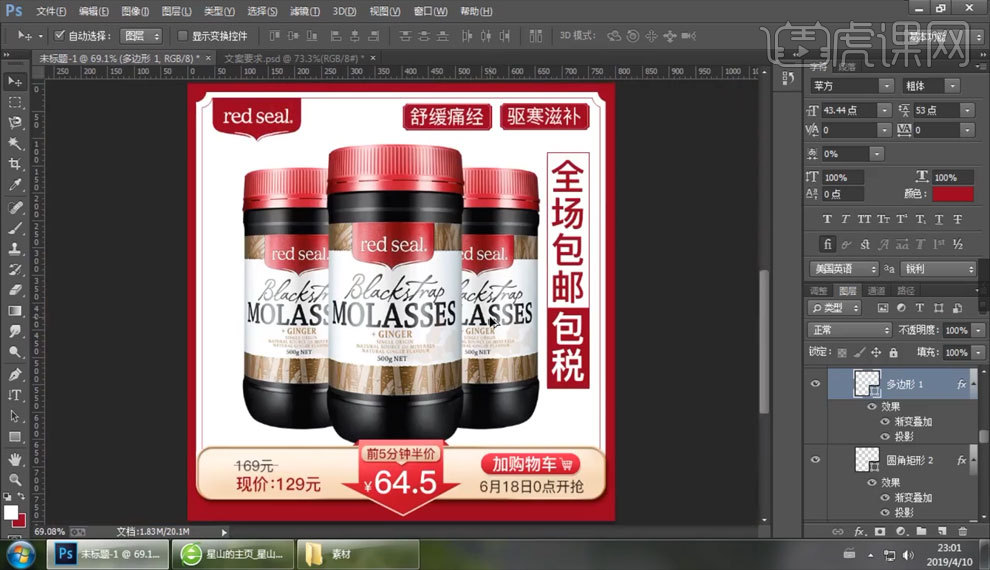Select the Pen tool
This screenshot has height=570, width=990.
click(15, 374)
